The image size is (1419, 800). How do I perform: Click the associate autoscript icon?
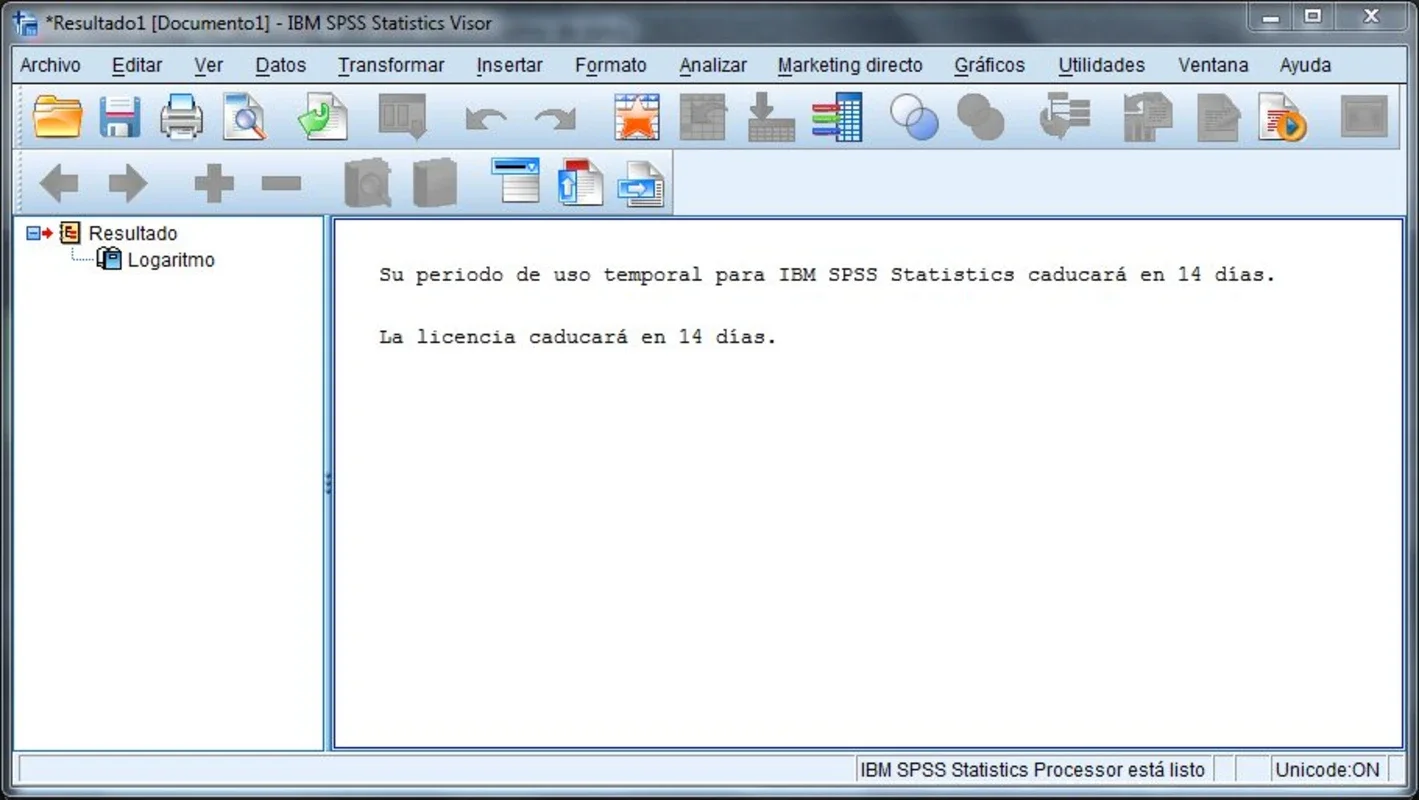click(x=1148, y=117)
